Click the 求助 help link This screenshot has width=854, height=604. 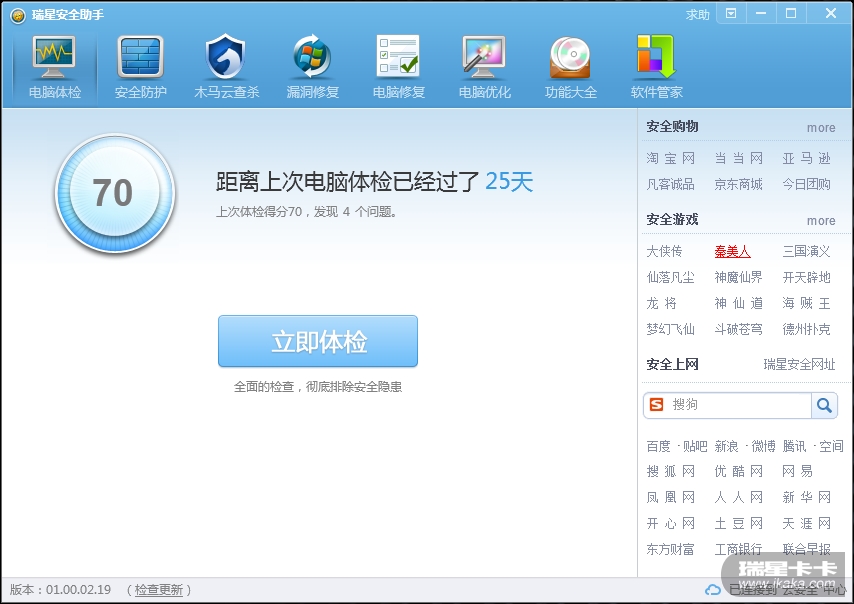pos(698,15)
